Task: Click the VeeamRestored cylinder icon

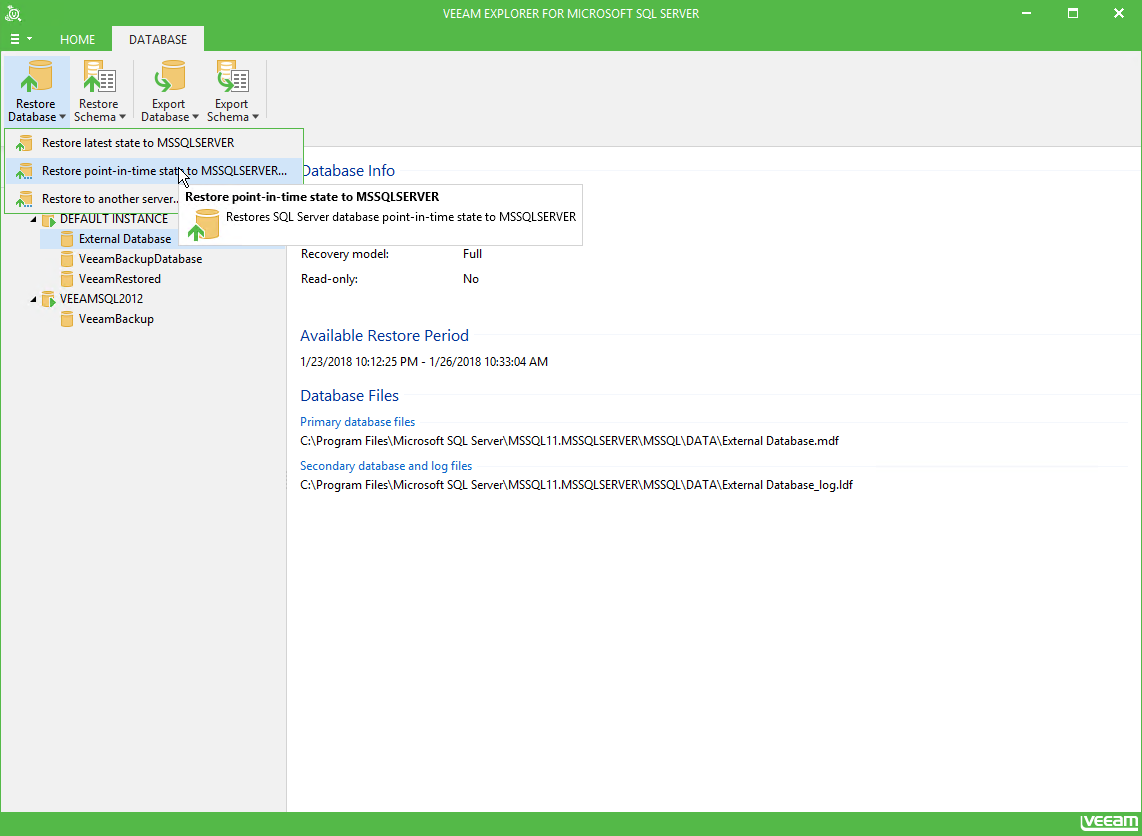Action: pos(67,279)
